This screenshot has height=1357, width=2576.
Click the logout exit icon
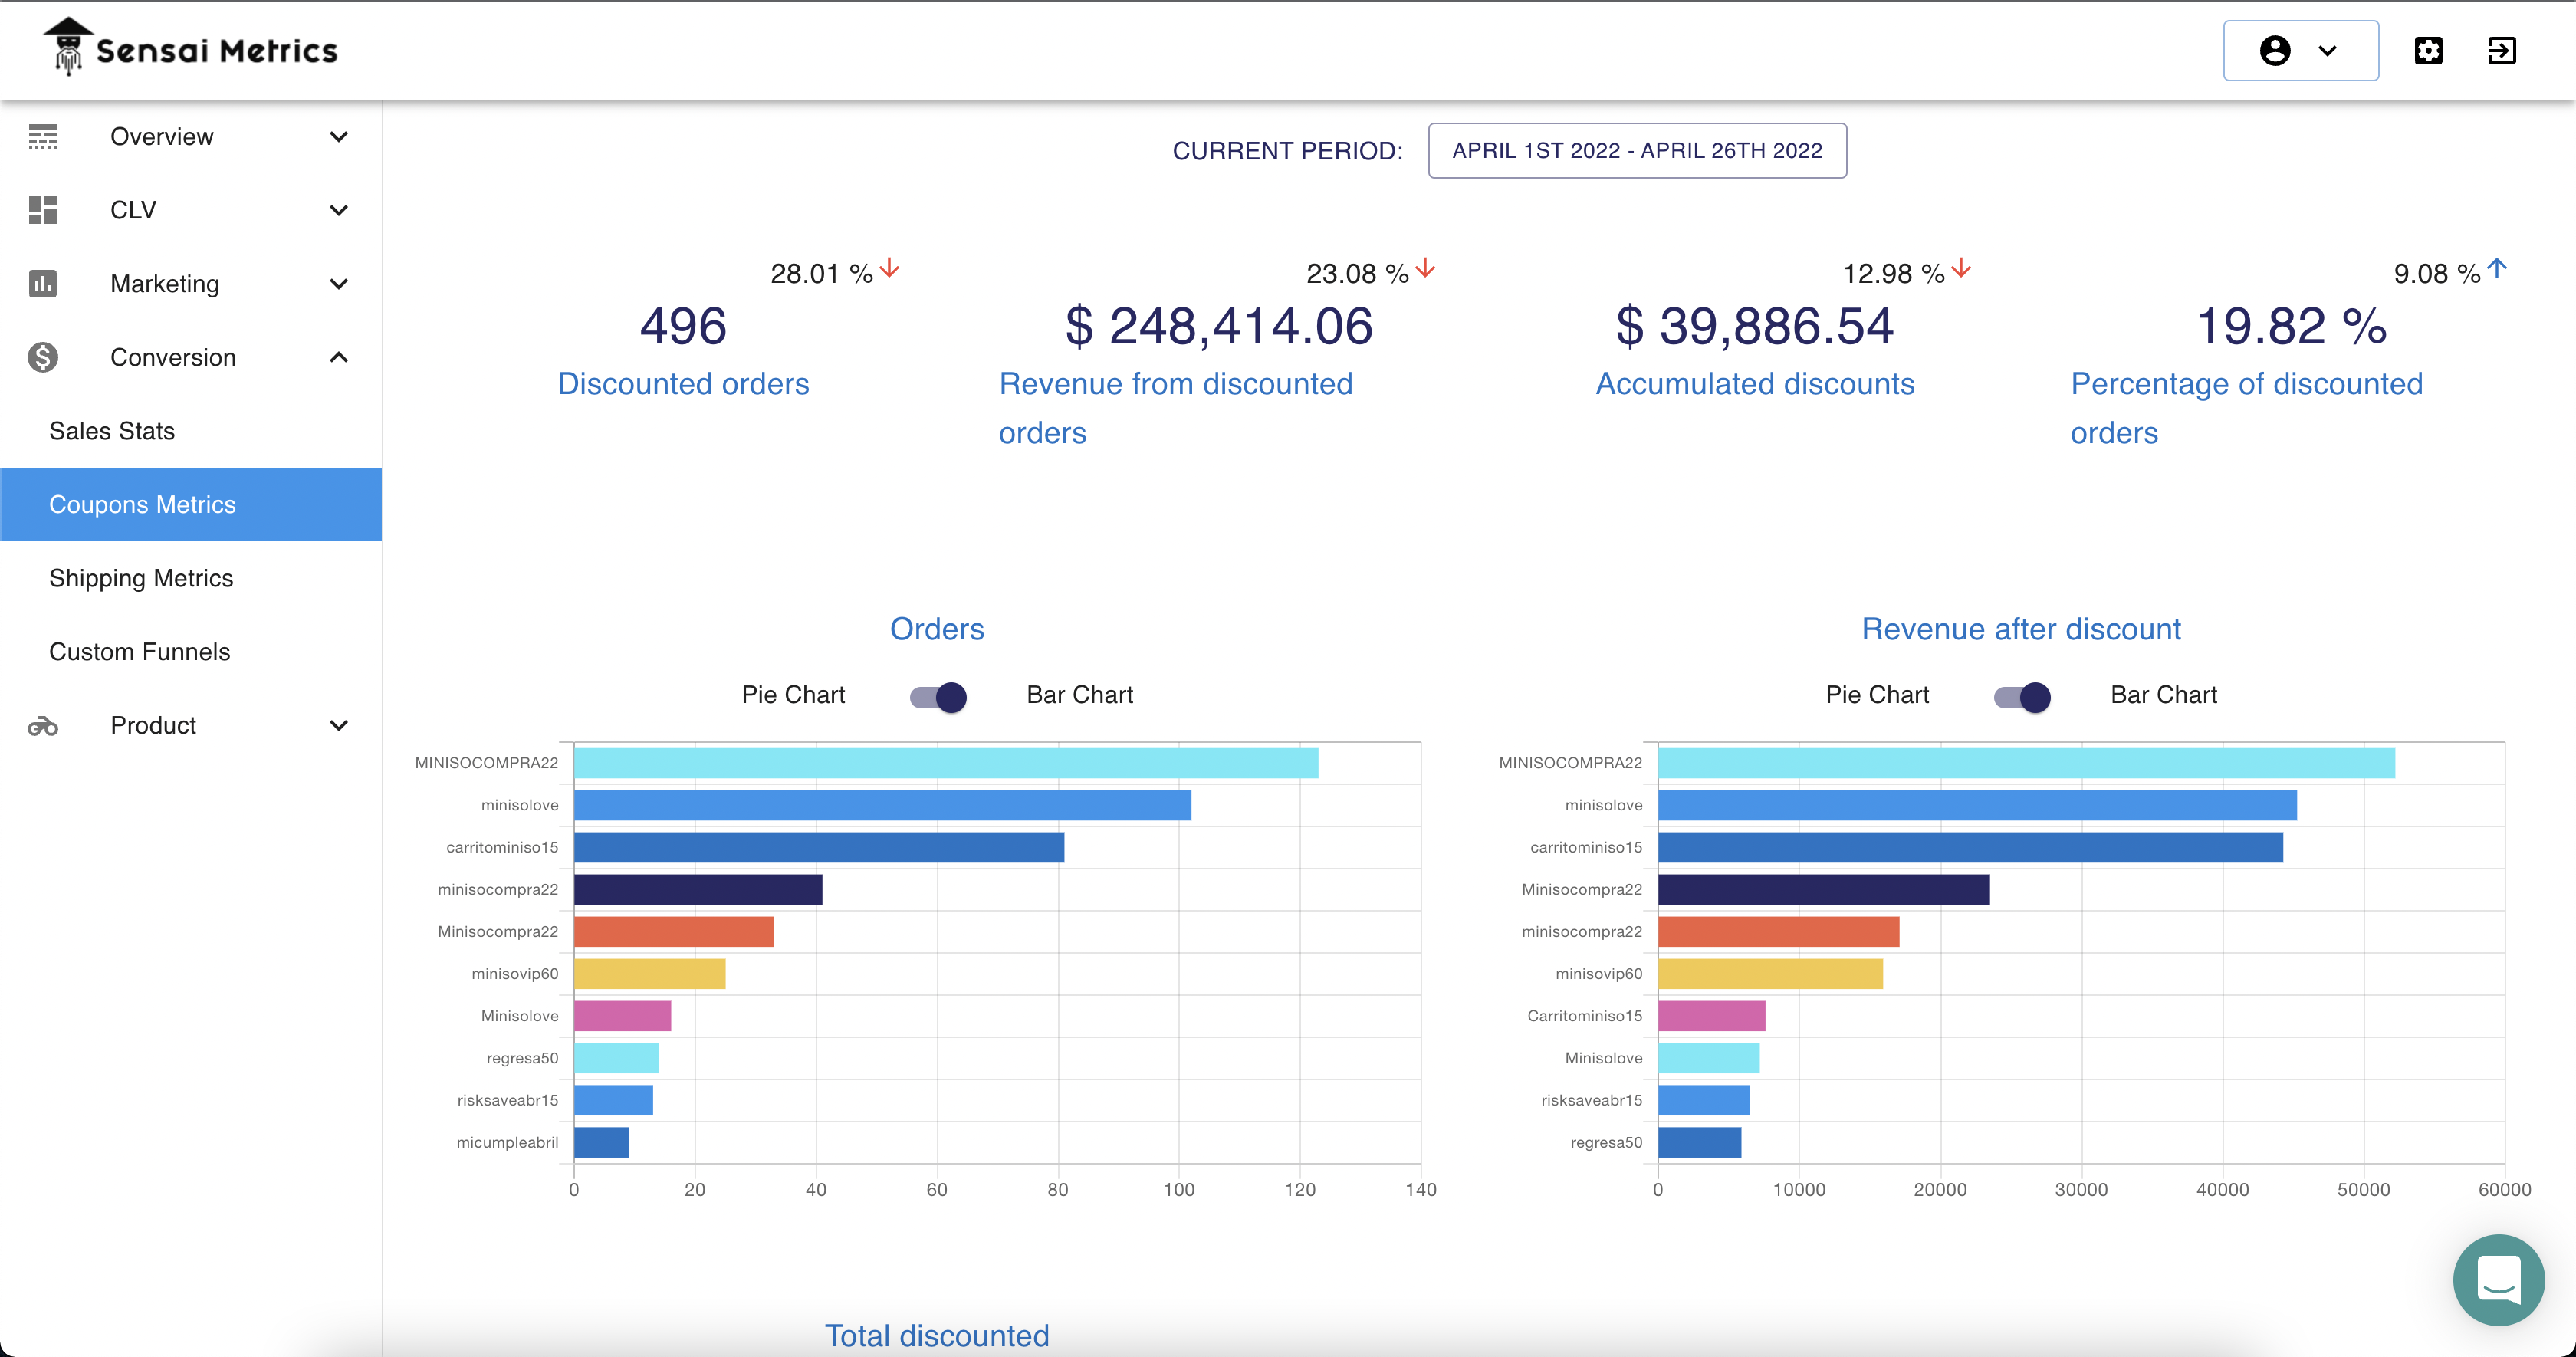(2502, 51)
